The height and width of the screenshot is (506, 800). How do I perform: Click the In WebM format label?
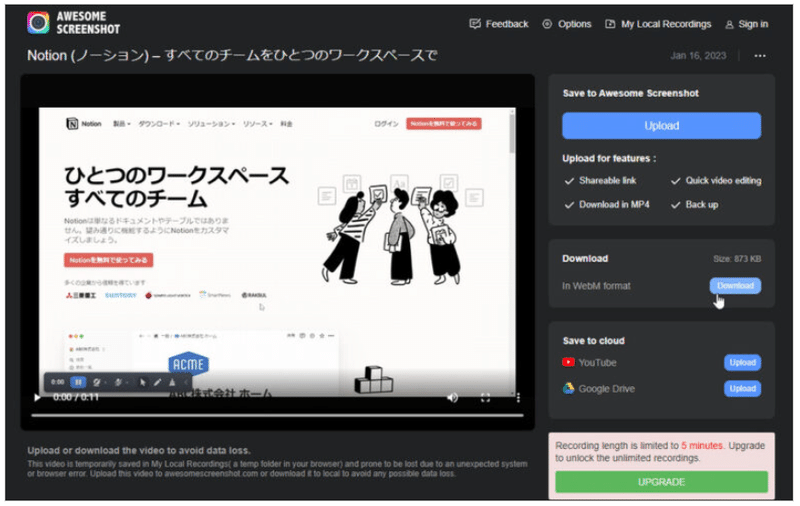(x=596, y=286)
